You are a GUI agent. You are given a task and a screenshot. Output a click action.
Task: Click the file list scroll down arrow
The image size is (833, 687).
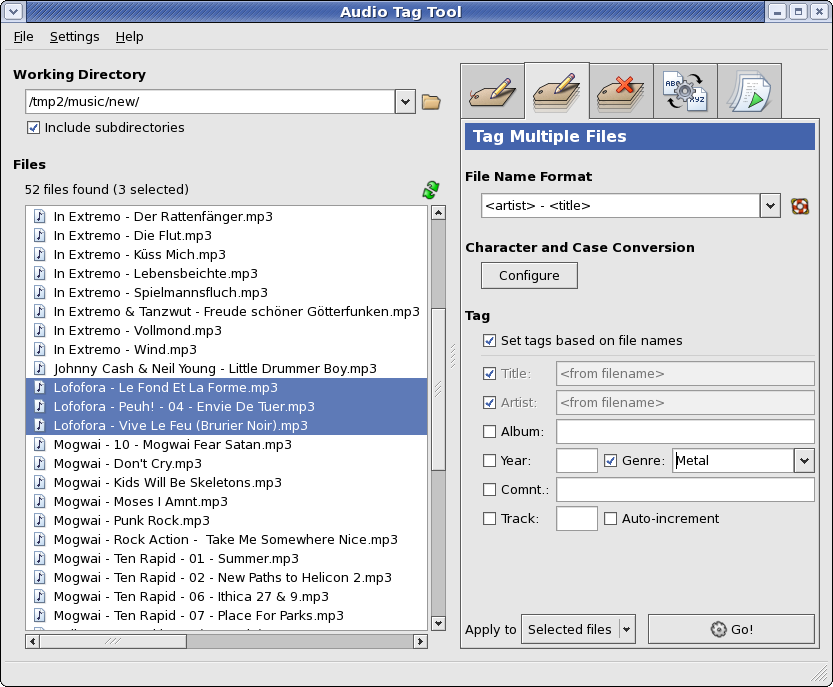point(438,623)
